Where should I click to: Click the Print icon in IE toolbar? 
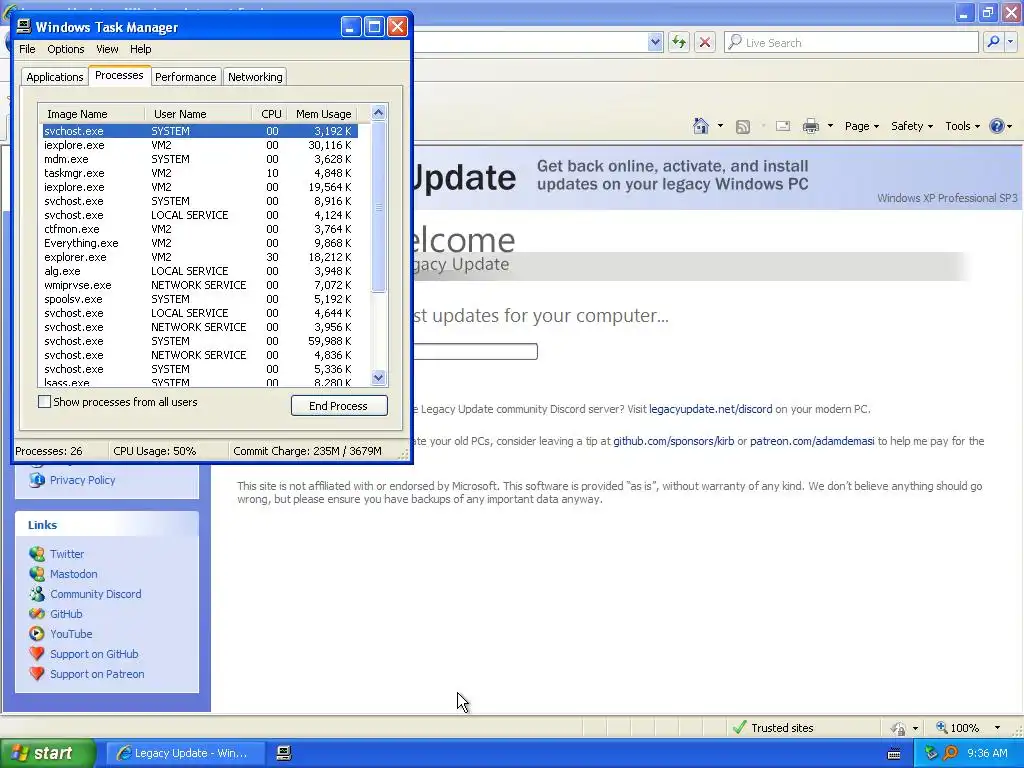[x=810, y=126]
